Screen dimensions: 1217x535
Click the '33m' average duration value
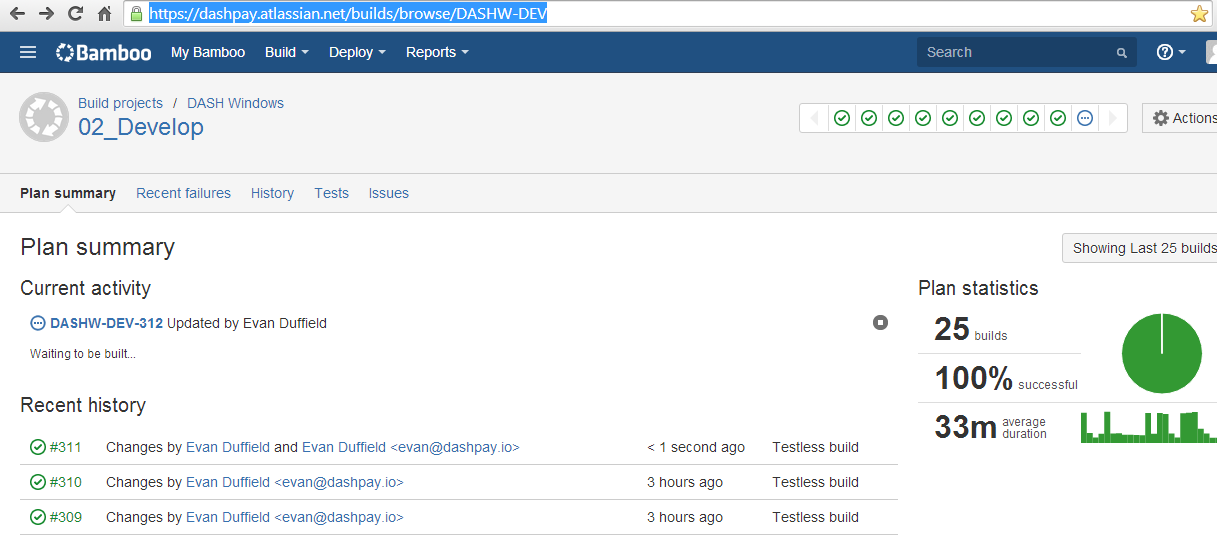[966, 427]
